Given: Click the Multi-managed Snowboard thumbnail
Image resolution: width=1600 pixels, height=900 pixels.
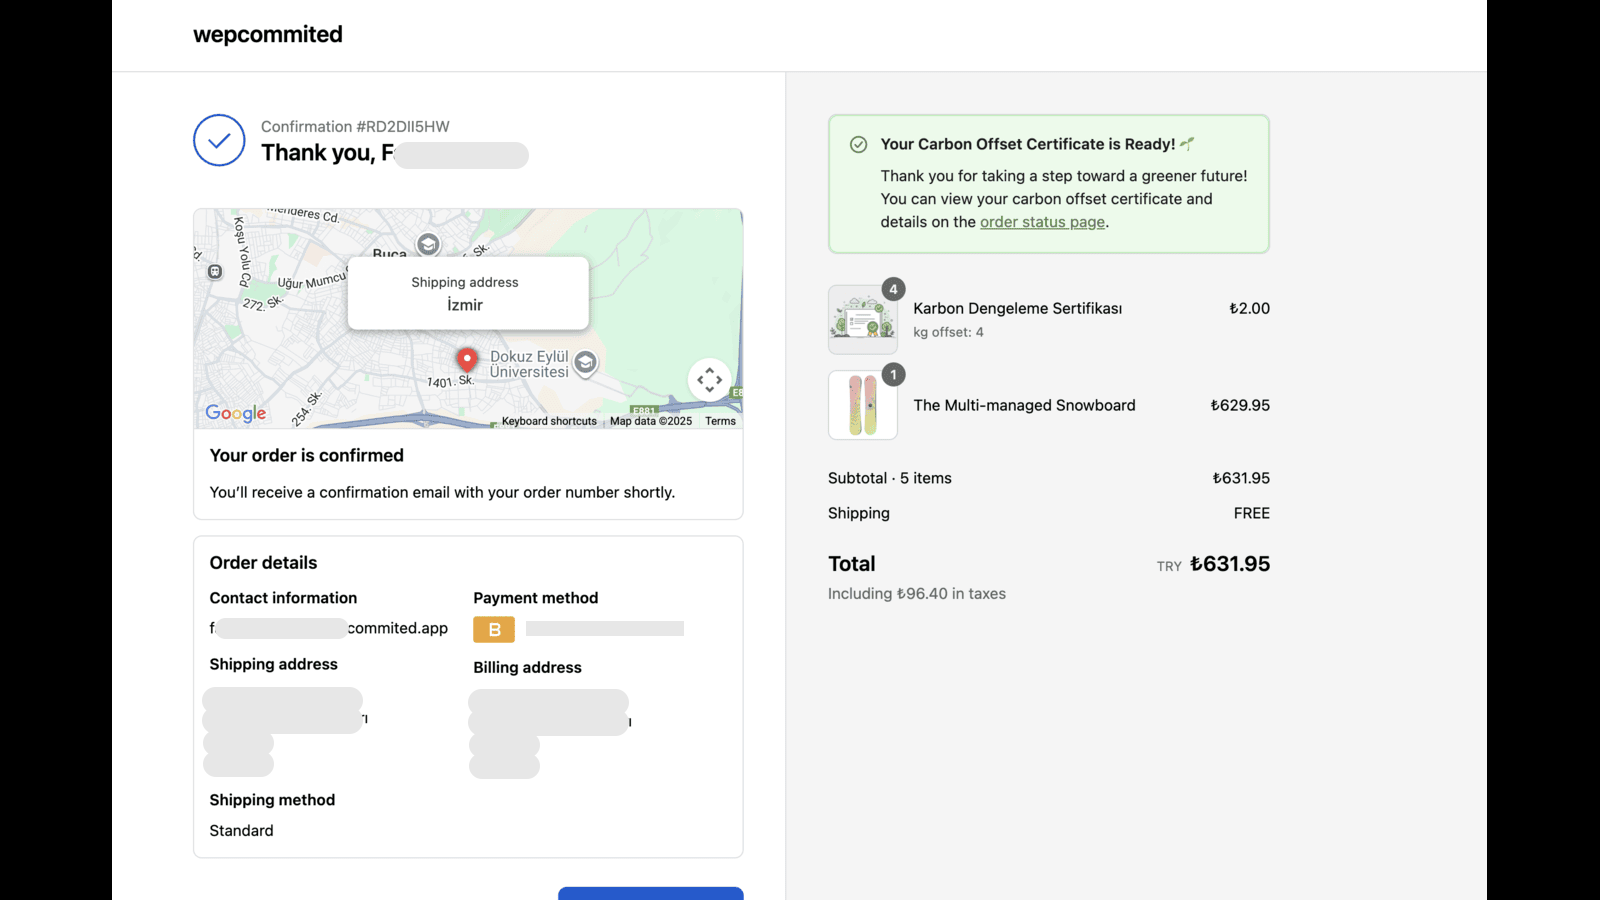Looking at the screenshot, I should pyautogui.click(x=862, y=405).
